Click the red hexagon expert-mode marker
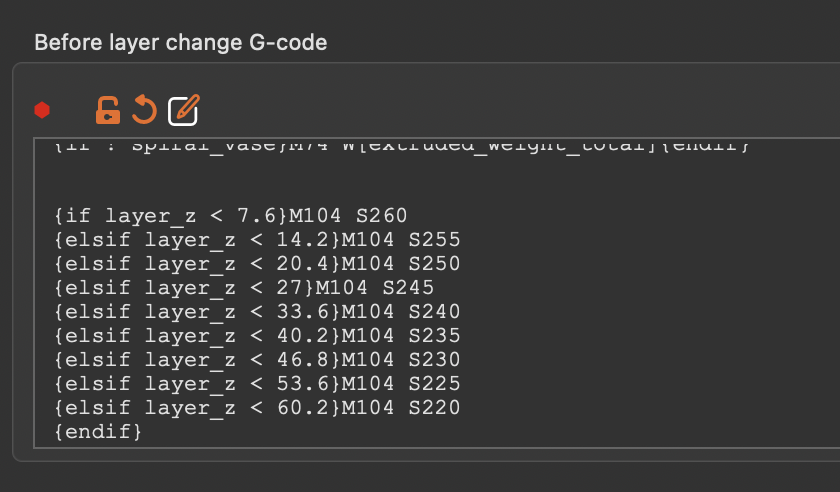Viewport: 840px width, 492px height. [x=42, y=109]
